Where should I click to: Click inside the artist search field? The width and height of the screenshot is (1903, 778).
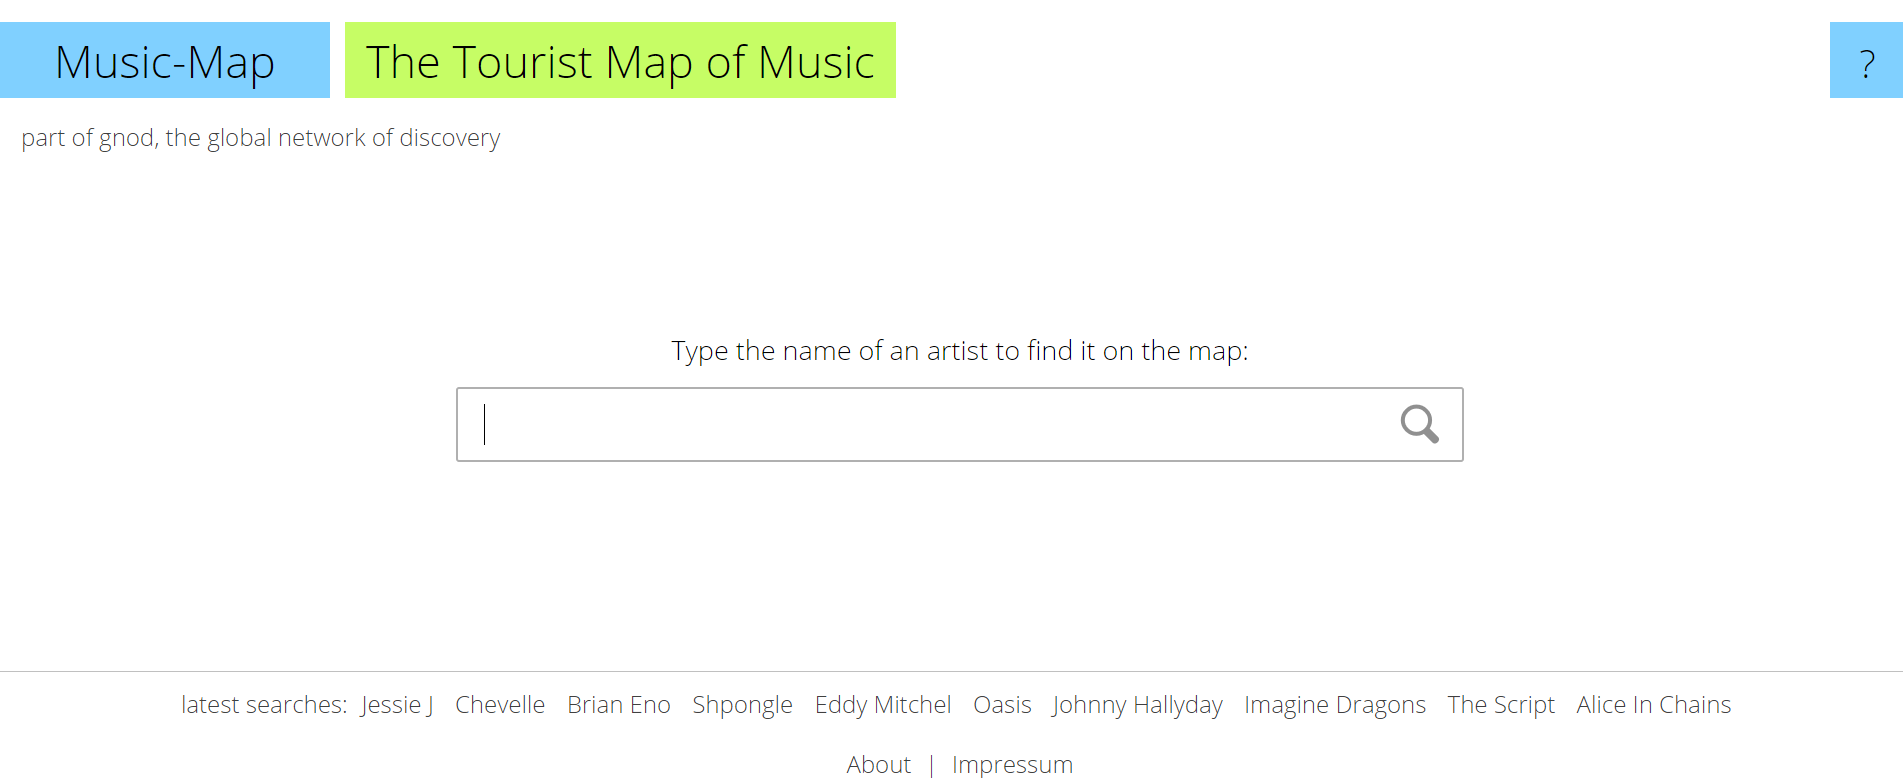pyautogui.click(x=900, y=424)
